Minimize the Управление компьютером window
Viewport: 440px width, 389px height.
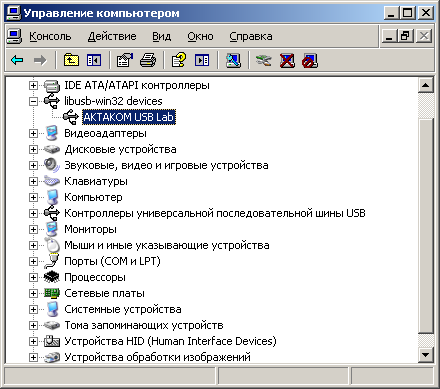point(392,13)
